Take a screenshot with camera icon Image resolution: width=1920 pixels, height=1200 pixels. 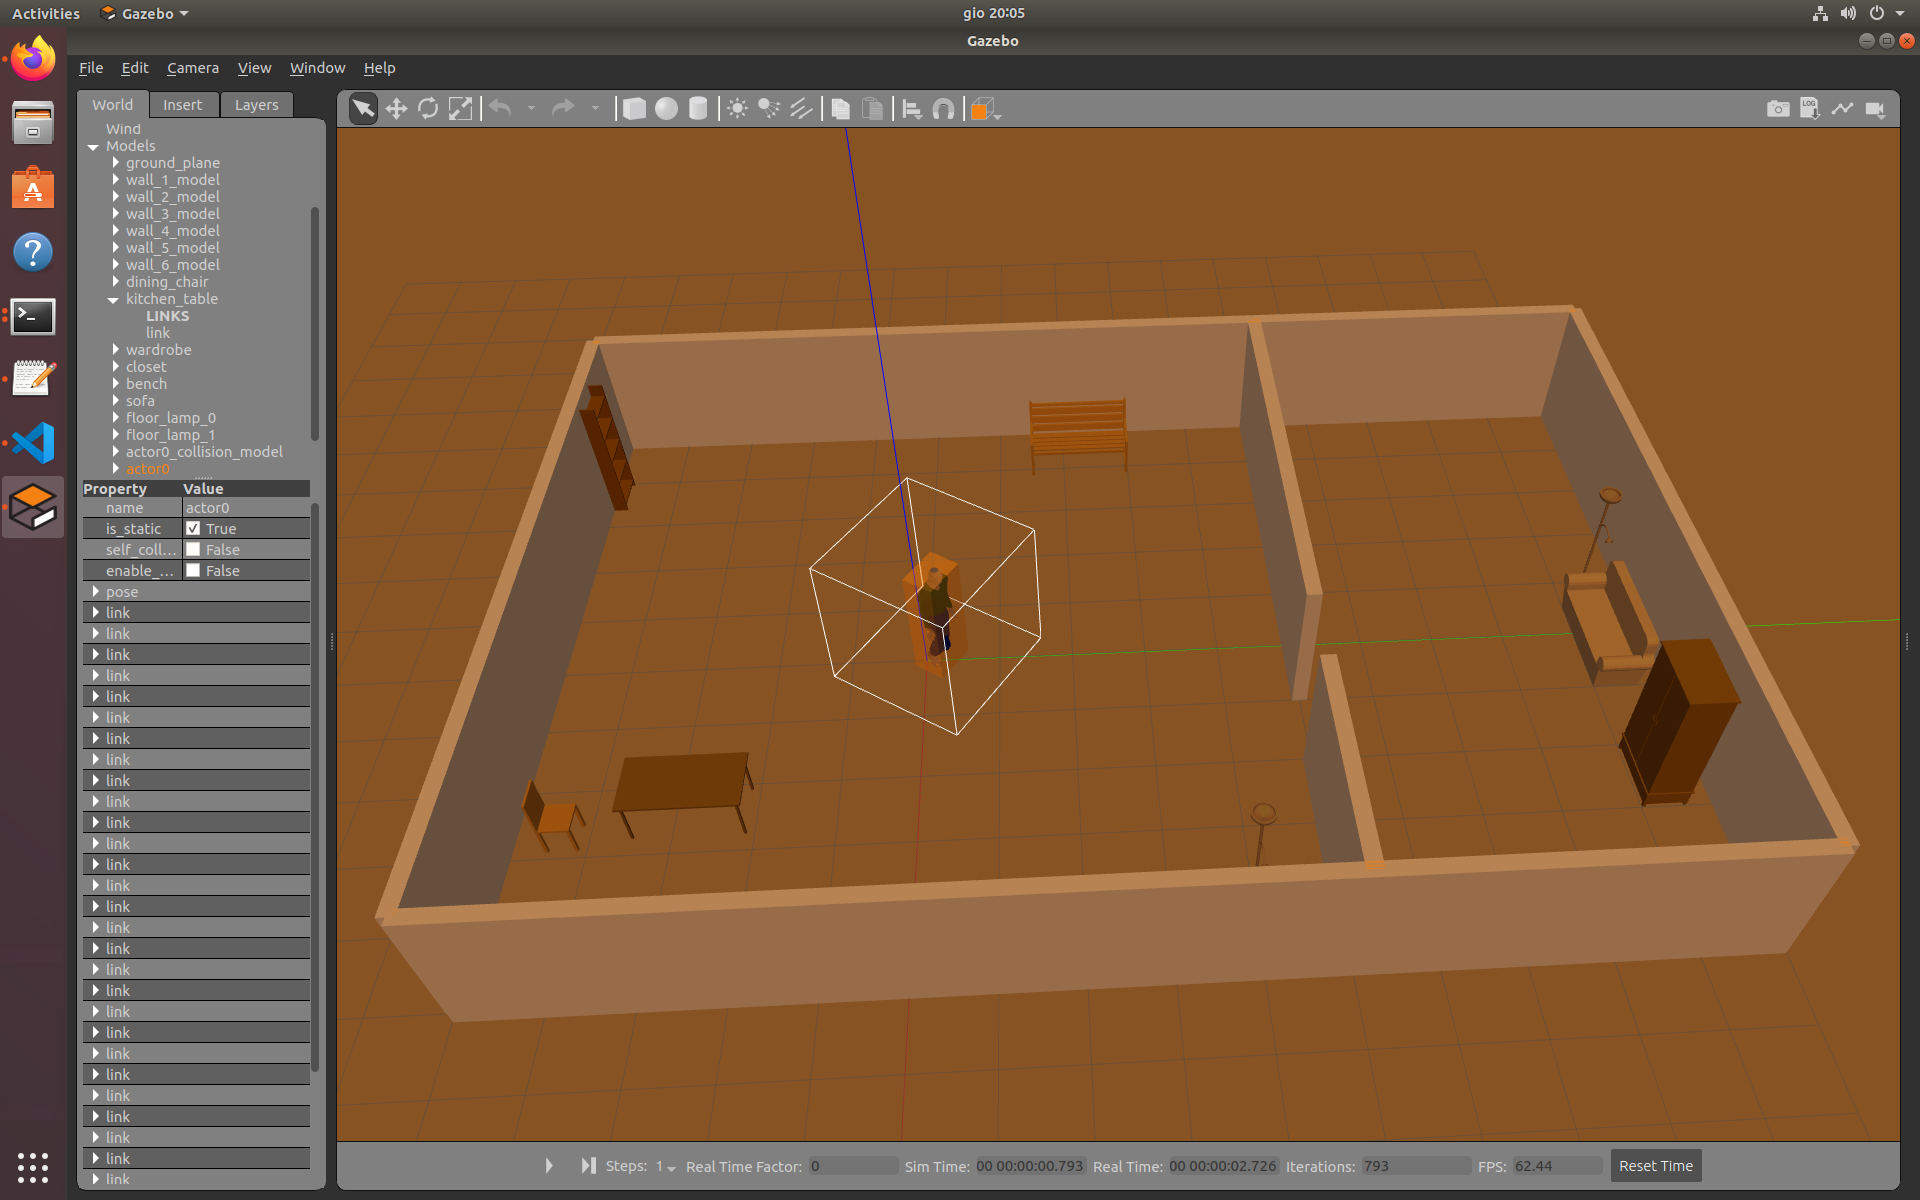[x=1778, y=108]
